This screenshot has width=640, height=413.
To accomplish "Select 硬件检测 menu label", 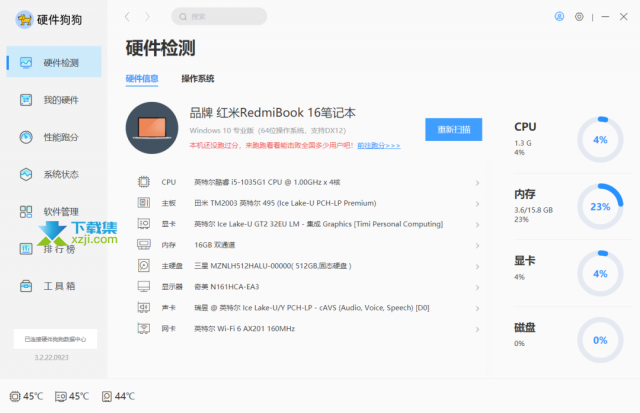I will pos(61,63).
